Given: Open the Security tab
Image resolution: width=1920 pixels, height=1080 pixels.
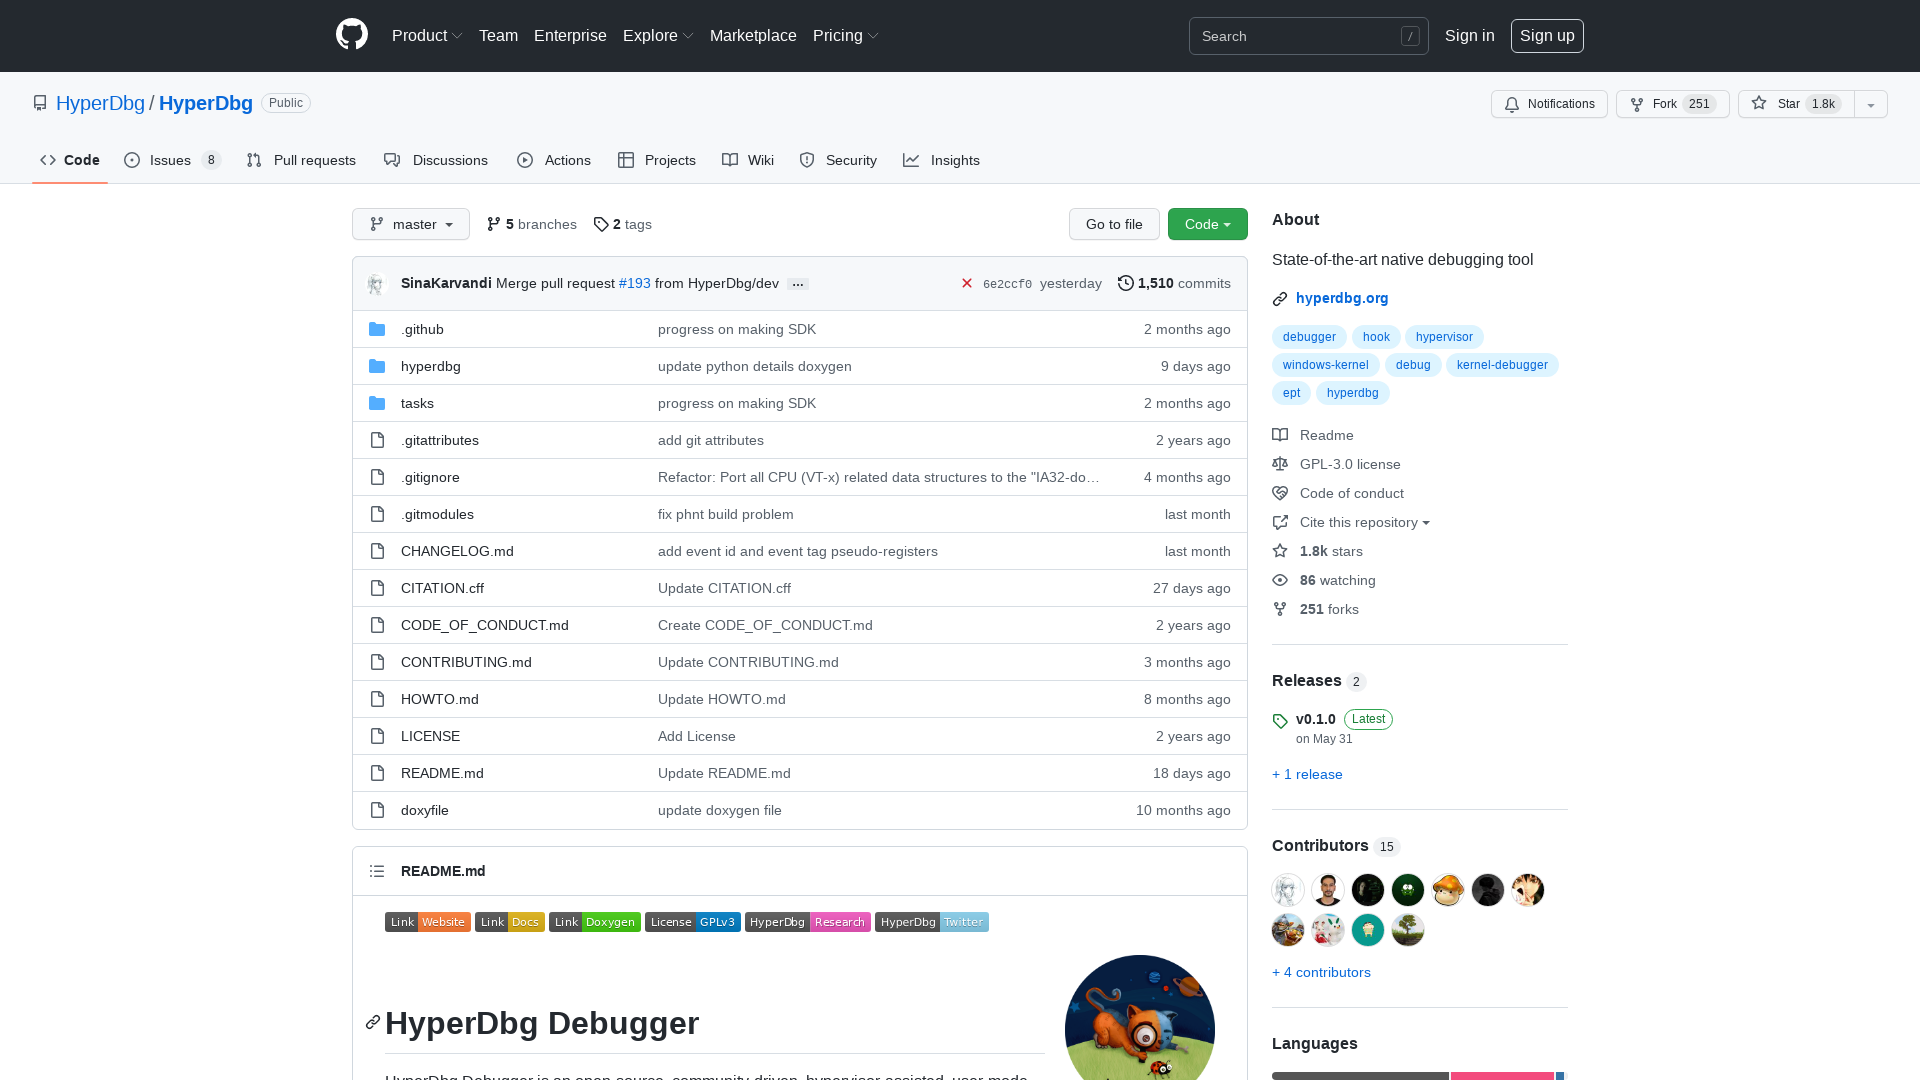Looking at the screenshot, I should click(838, 160).
